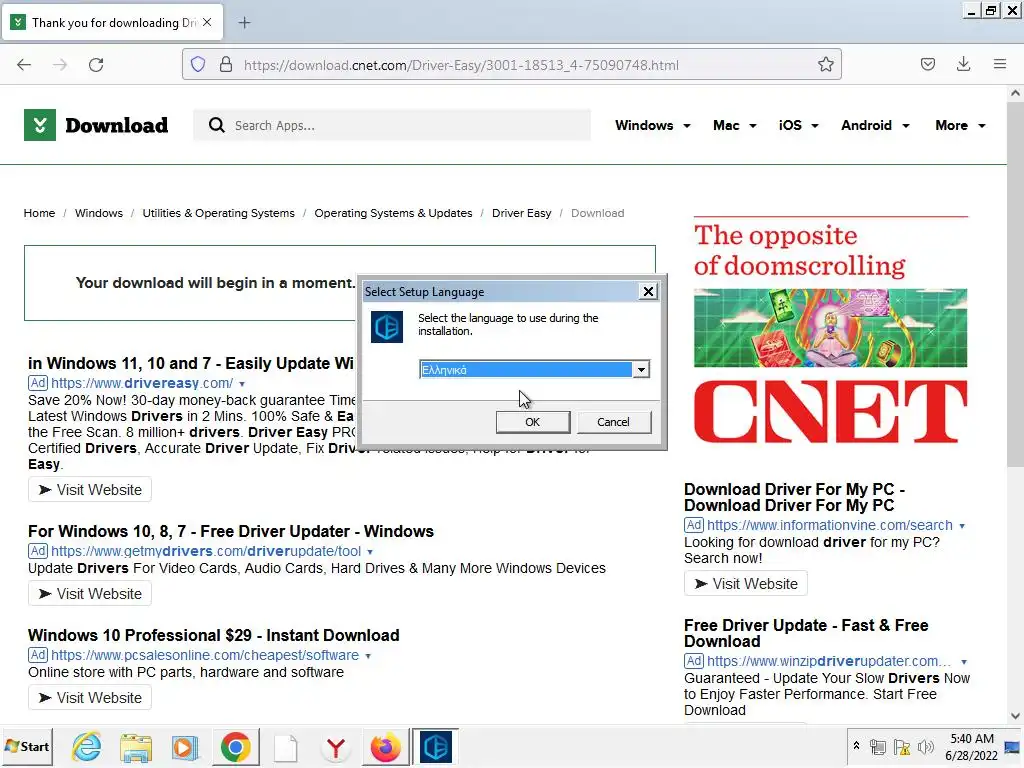Click the blank document taskbar icon
1024x768 pixels.
coord(285,746)
